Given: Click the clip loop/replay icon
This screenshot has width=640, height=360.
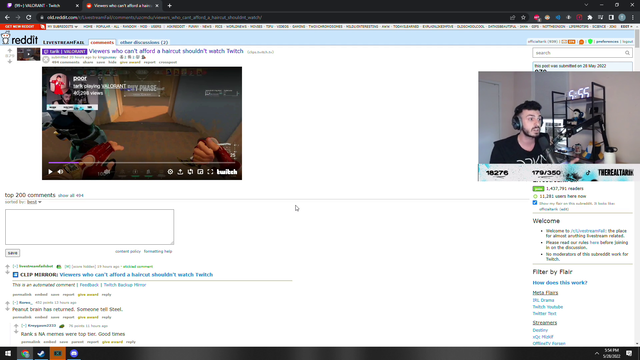Looking at the screenshot, I should tap(190, 172).
